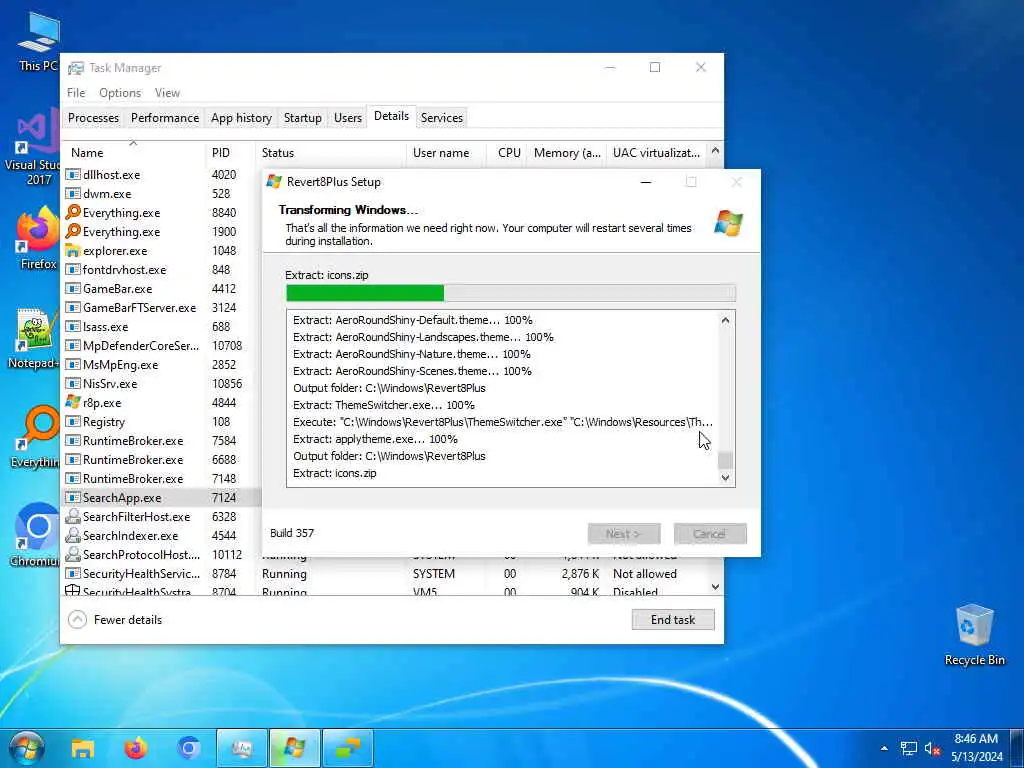Viewport: 1024px width, 768px height.
Task: Show hidden tray icons arrow
Action: (884, 748)
